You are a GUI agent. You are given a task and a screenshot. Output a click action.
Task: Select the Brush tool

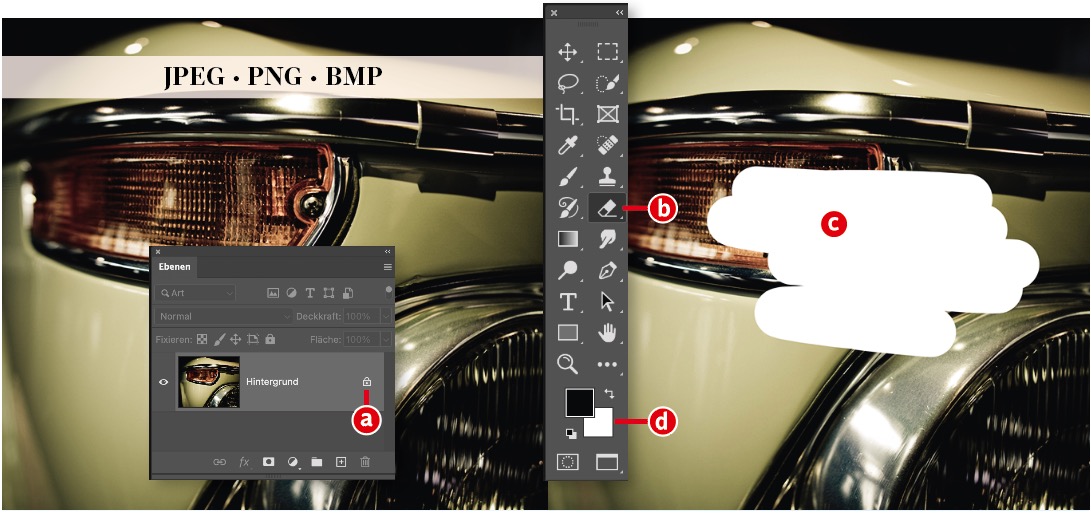[568, 177]
